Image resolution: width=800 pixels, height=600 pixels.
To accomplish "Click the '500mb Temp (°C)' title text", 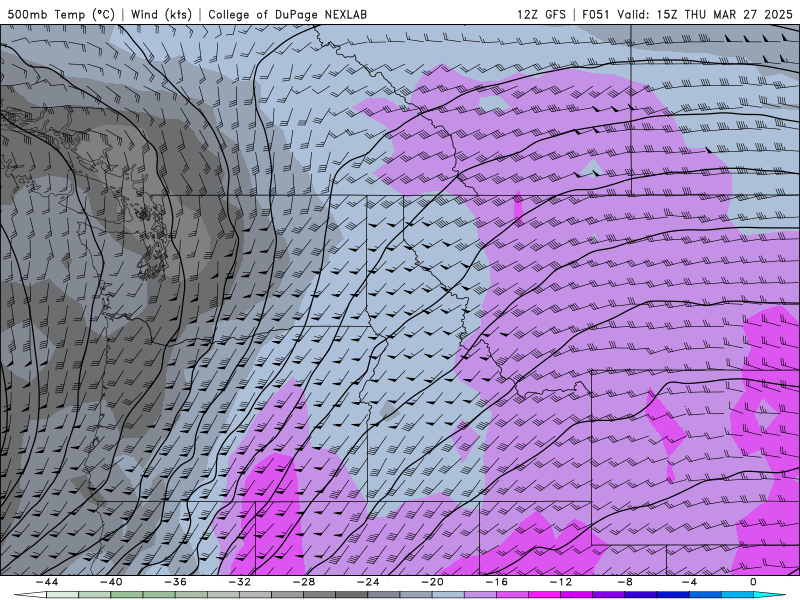I will click(61, 14).
